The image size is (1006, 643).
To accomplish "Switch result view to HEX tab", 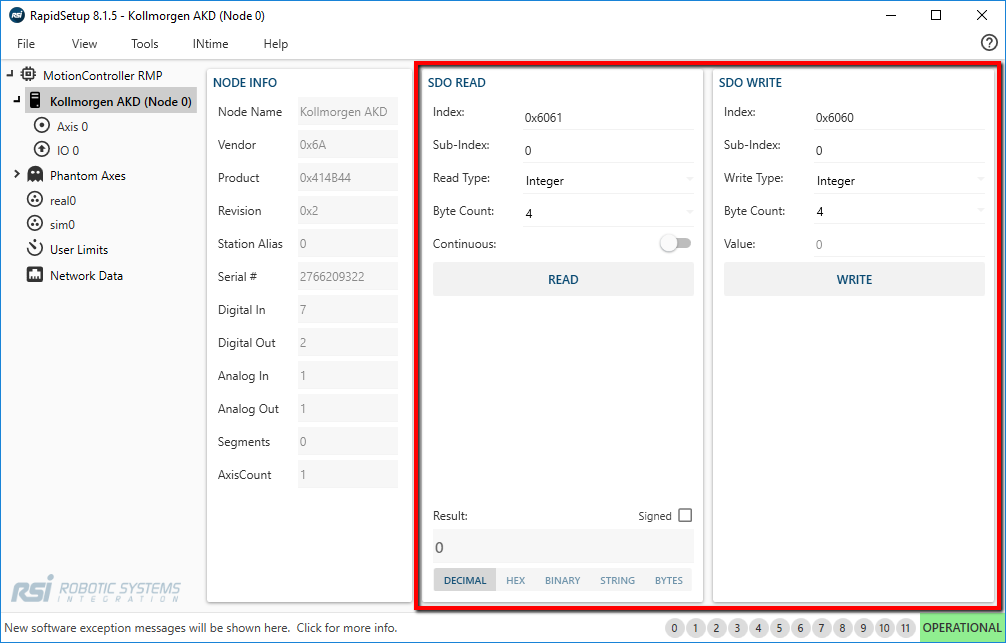I will coord(515,580).
